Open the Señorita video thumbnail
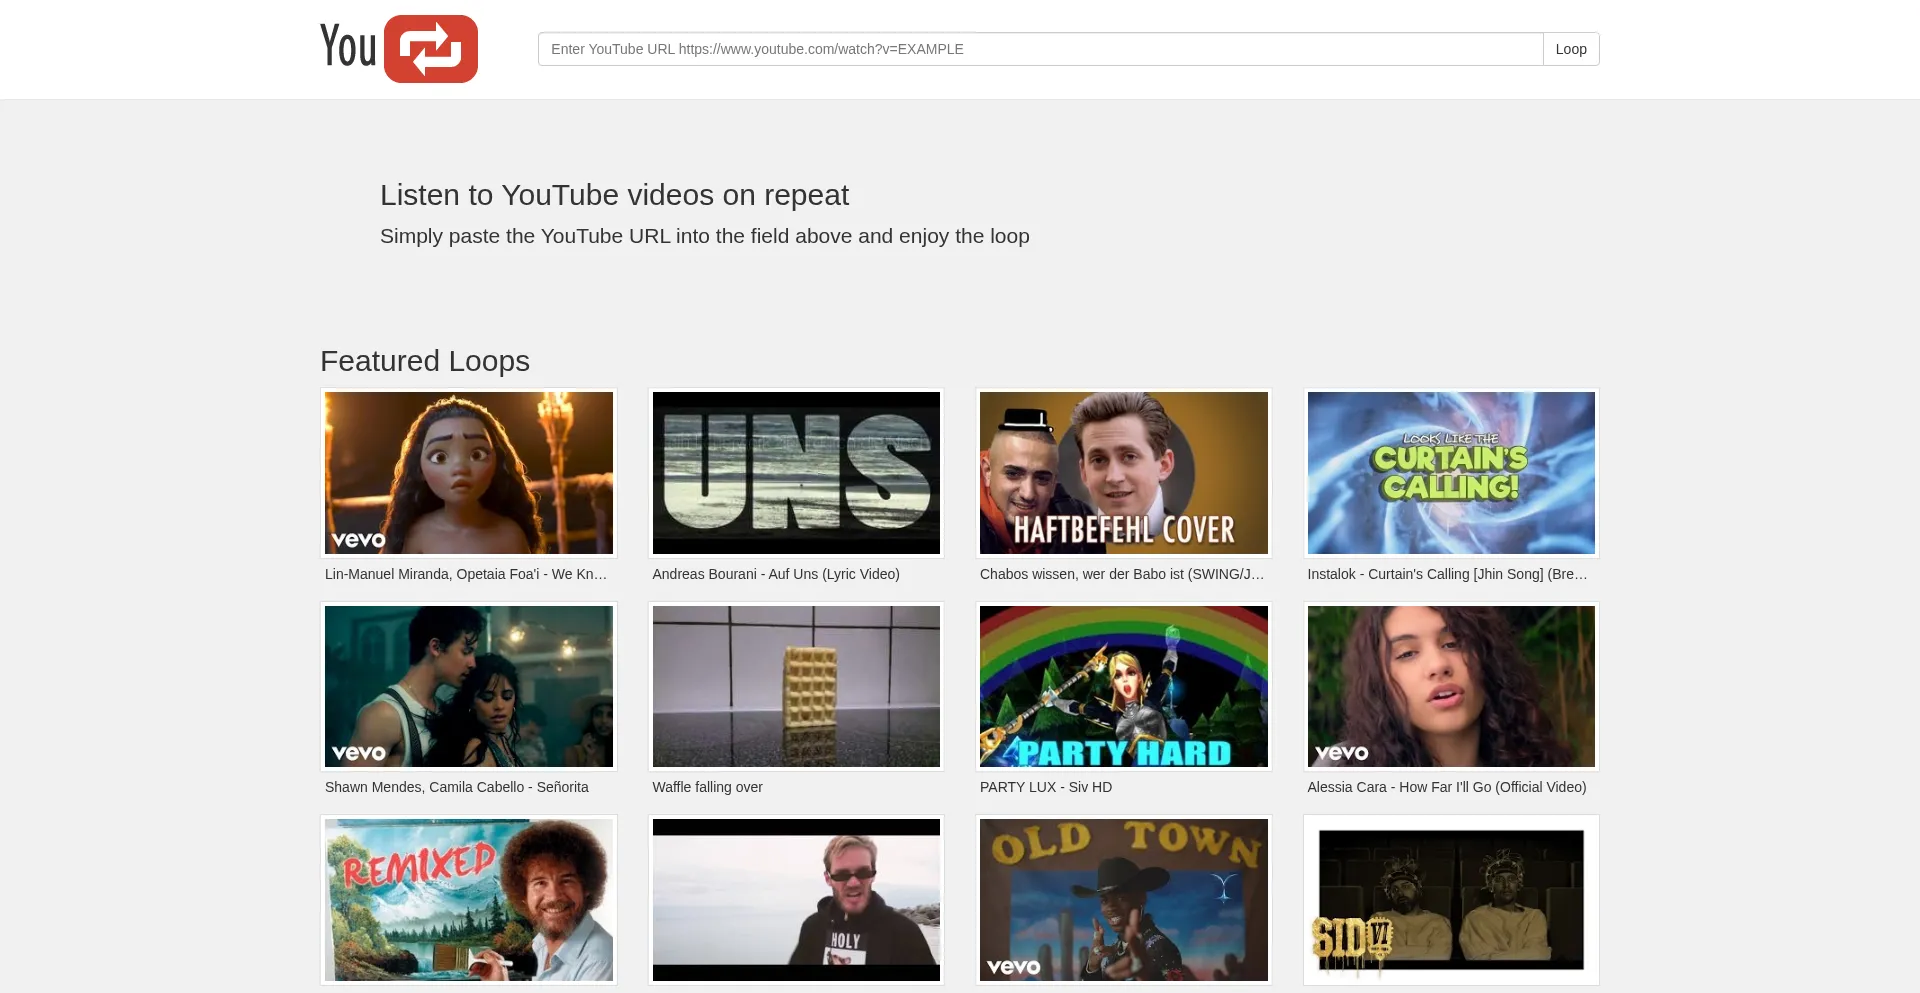 pos(469,687)
